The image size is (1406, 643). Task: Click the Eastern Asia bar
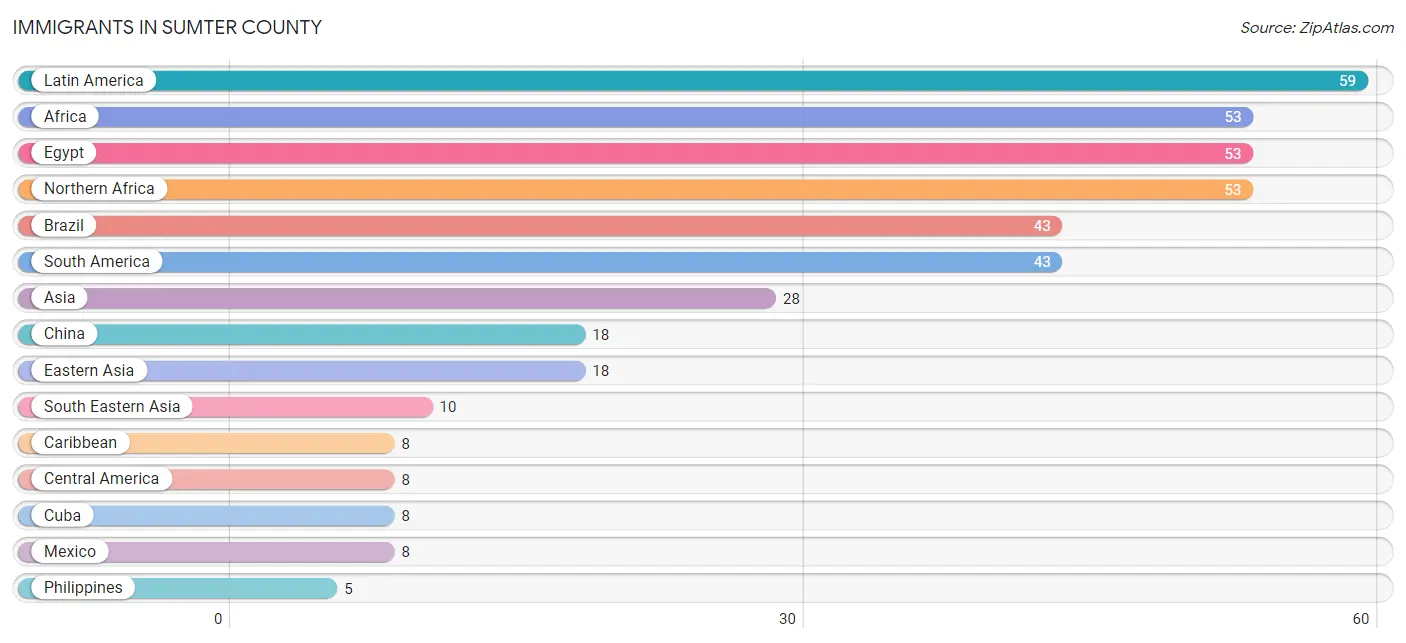(x=301, y=371)
